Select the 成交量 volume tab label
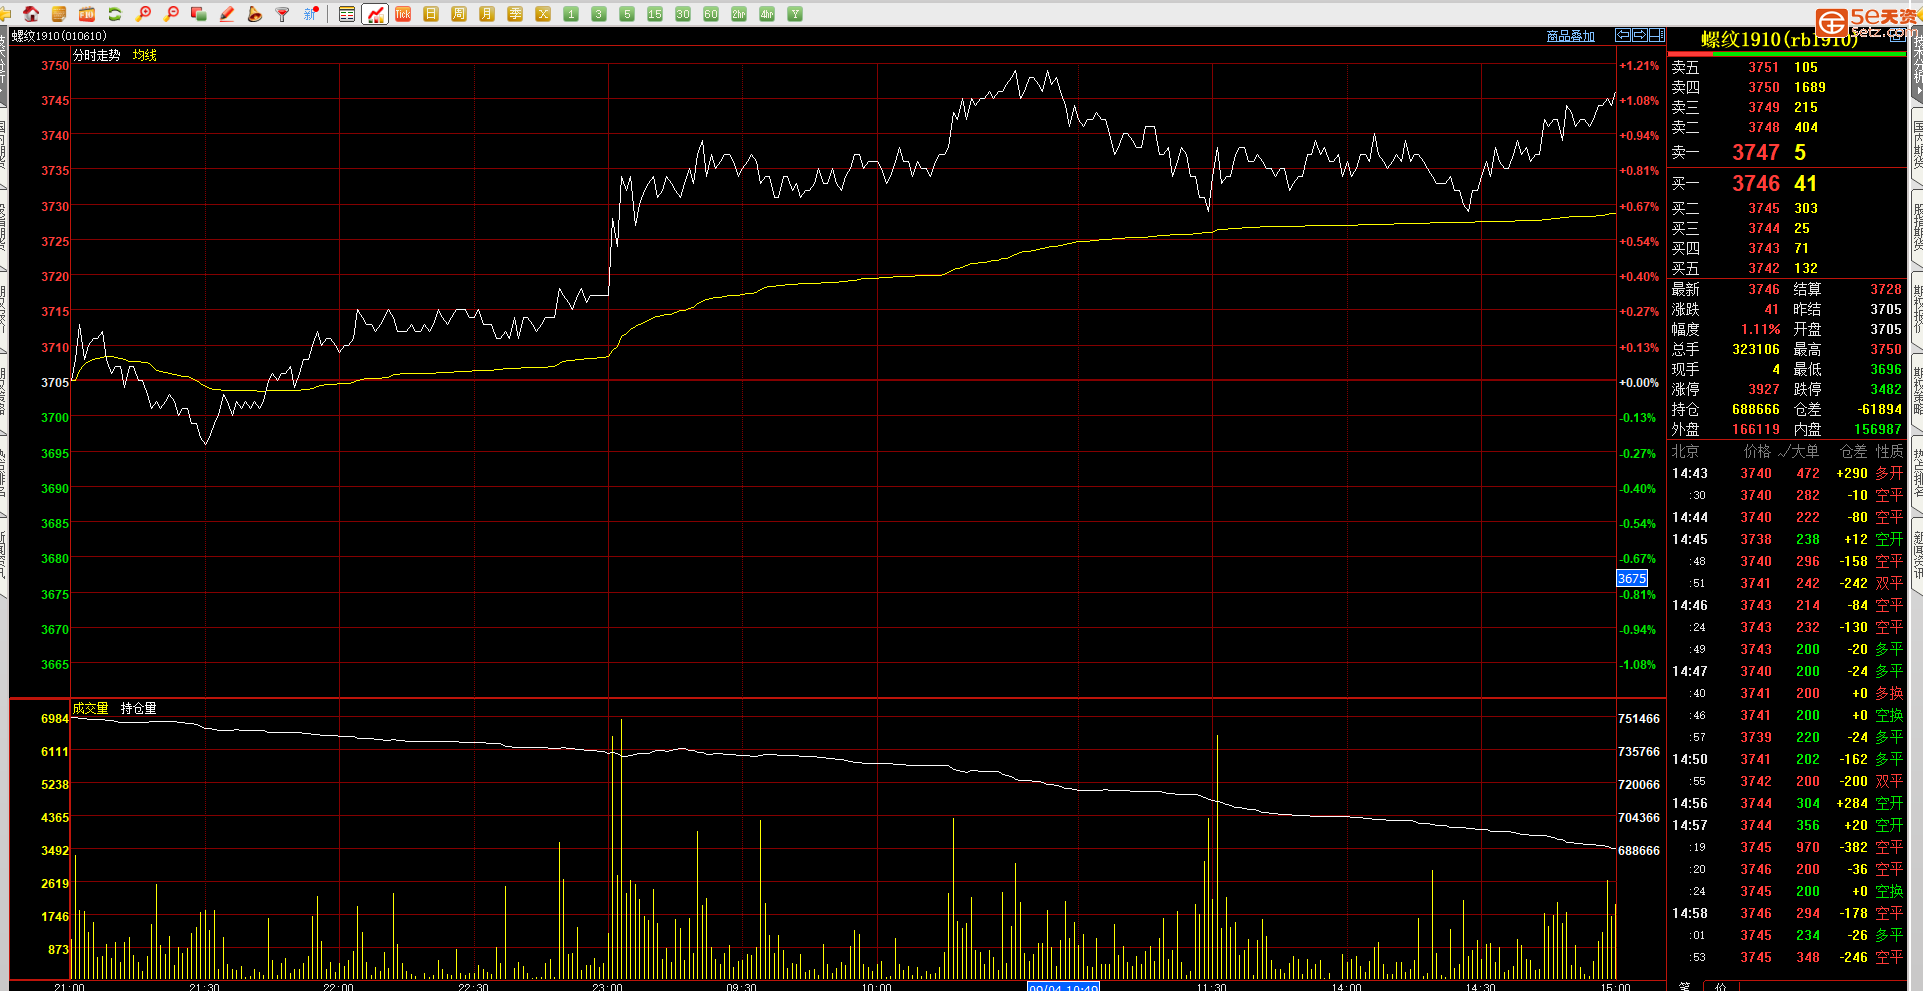Screen dimensions: 1923x991 90,708
